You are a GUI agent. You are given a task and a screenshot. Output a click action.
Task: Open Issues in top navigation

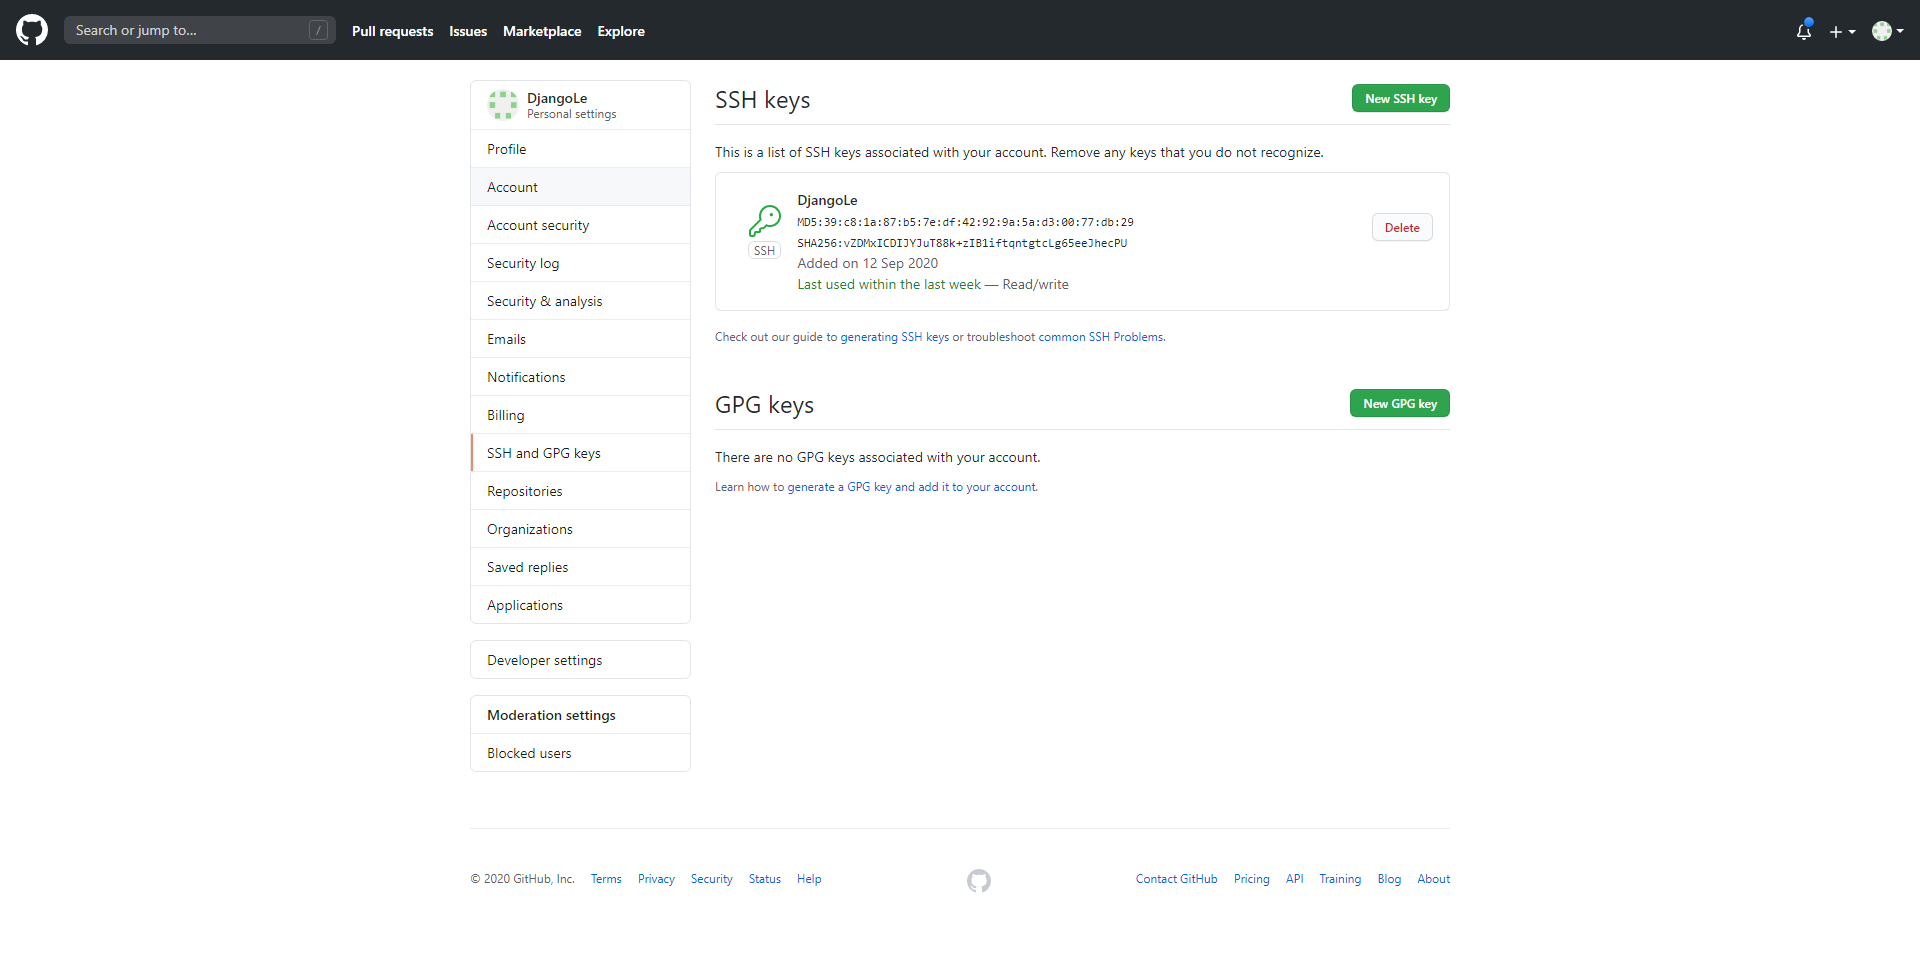[468, 31]
